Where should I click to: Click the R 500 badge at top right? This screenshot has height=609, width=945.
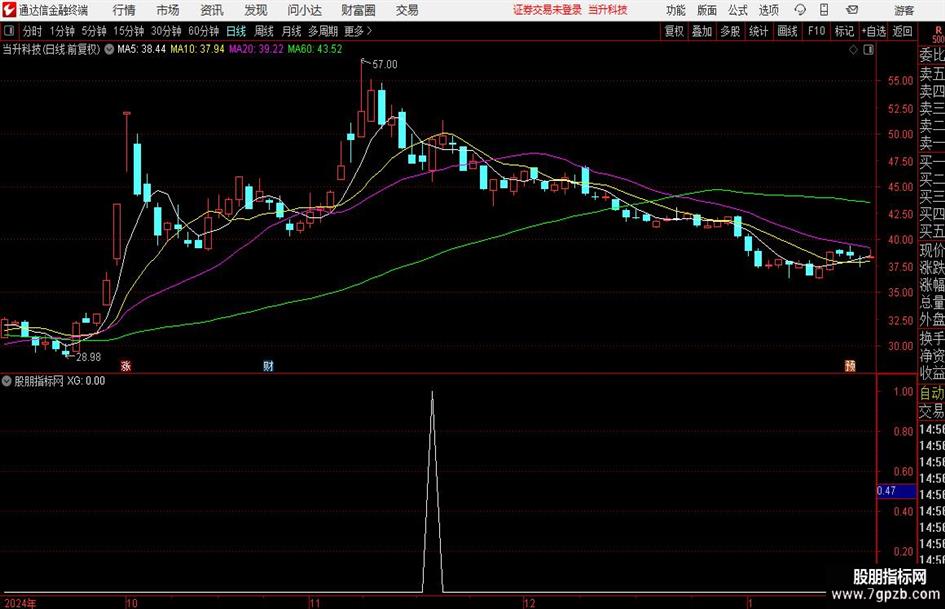click(x=938, y=34)
